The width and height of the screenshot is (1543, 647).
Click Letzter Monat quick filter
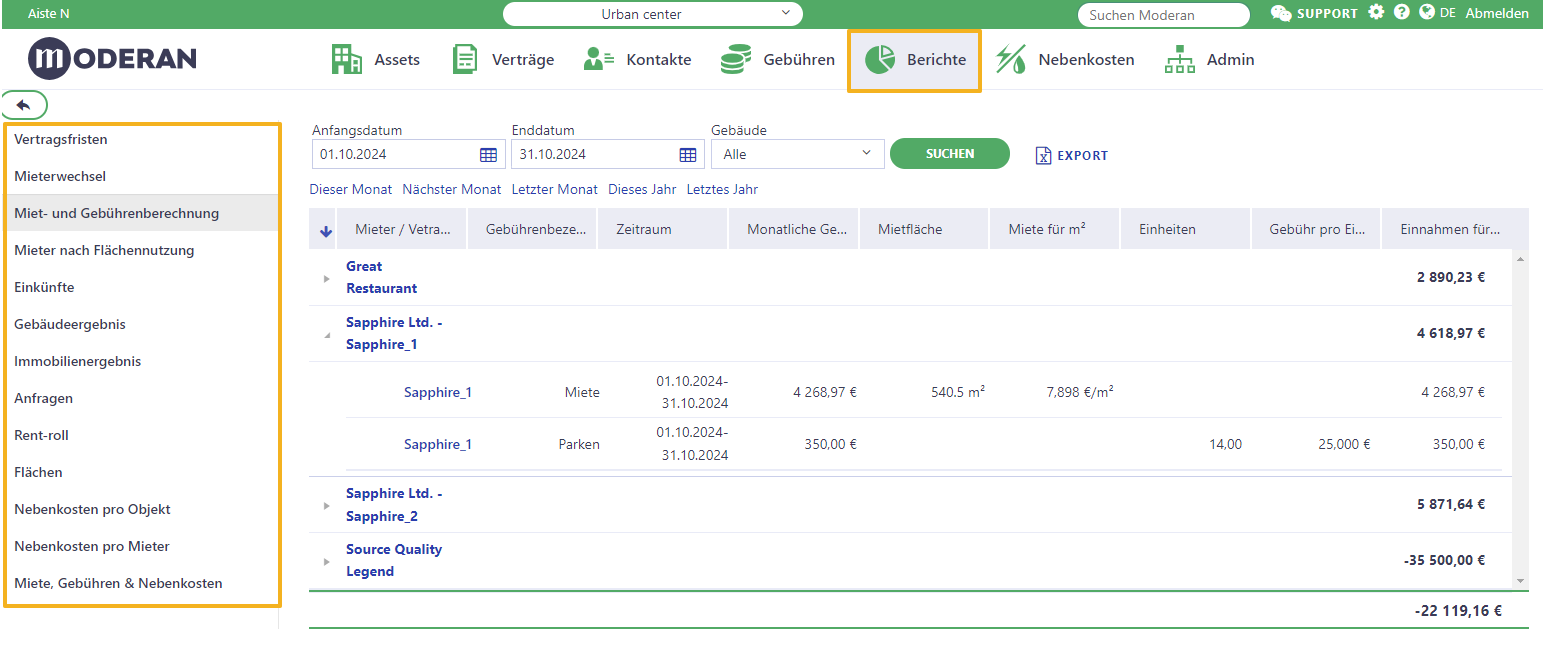tap(555, 189)
